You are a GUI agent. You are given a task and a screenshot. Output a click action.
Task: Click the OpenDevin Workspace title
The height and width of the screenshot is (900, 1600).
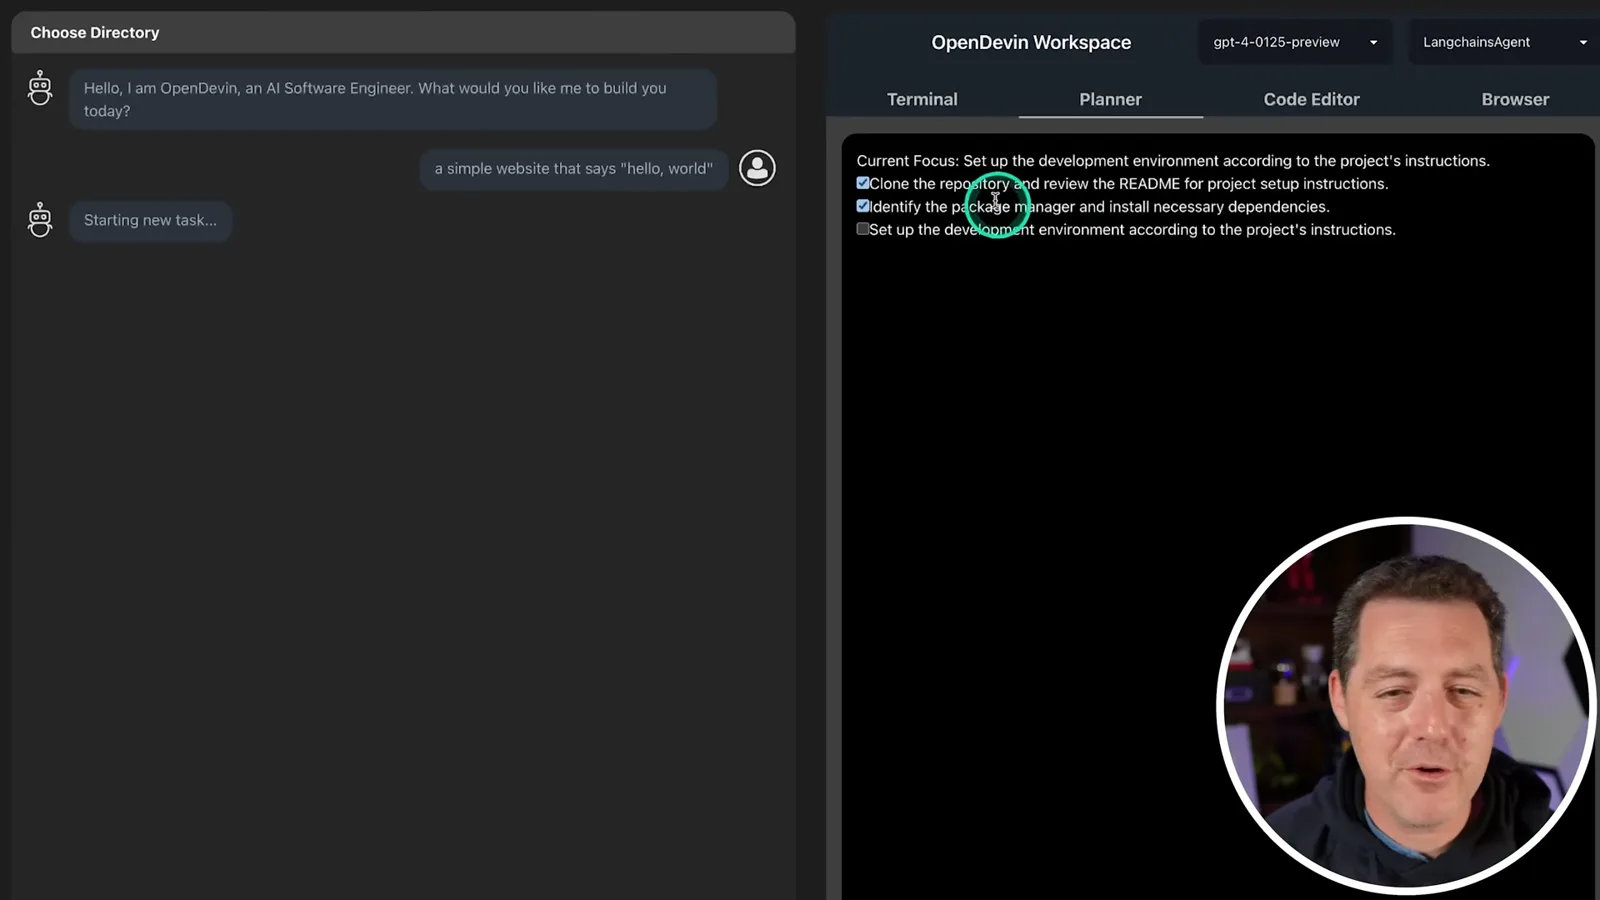click(x=1031, y=42)
